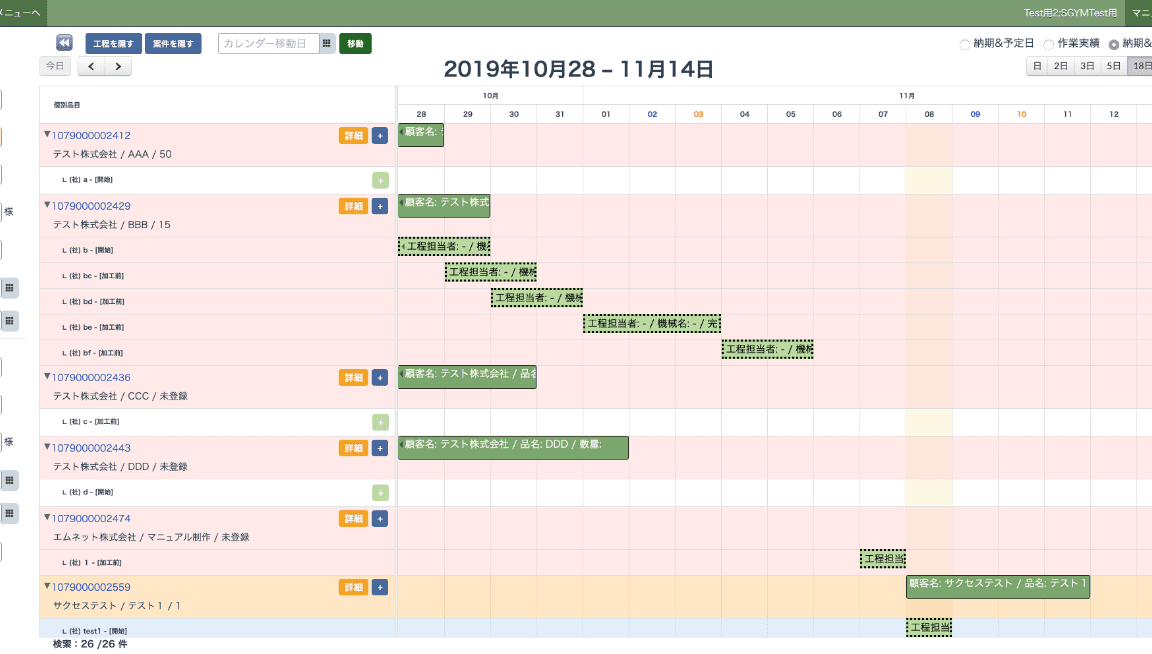Click the カレンダー移動日 input field
This screenshot has height=654, width=1152.
point(268,44)
